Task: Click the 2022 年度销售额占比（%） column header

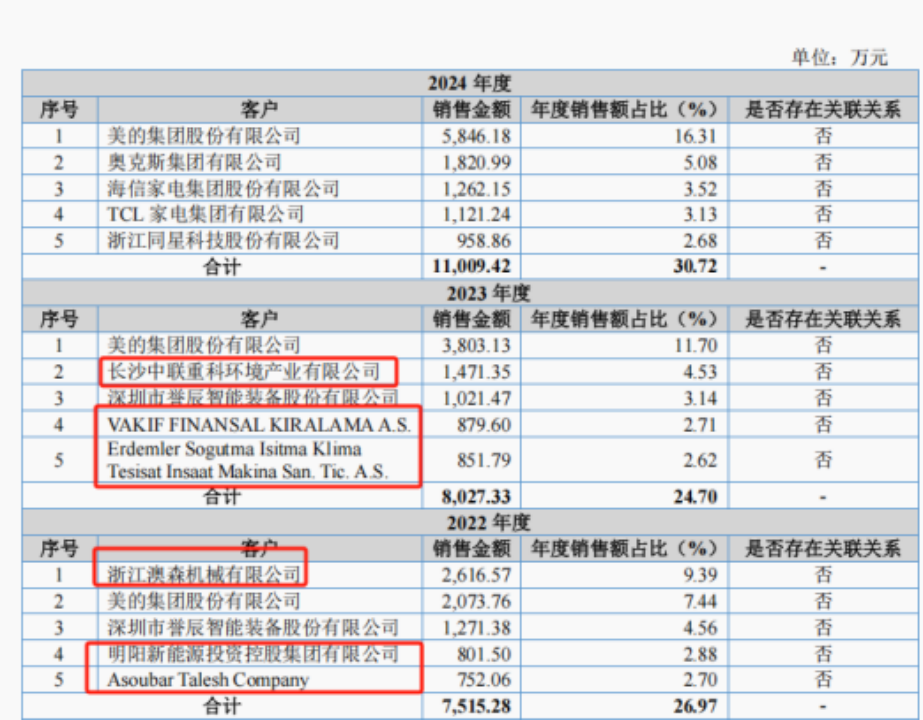Action: [625, 549]
